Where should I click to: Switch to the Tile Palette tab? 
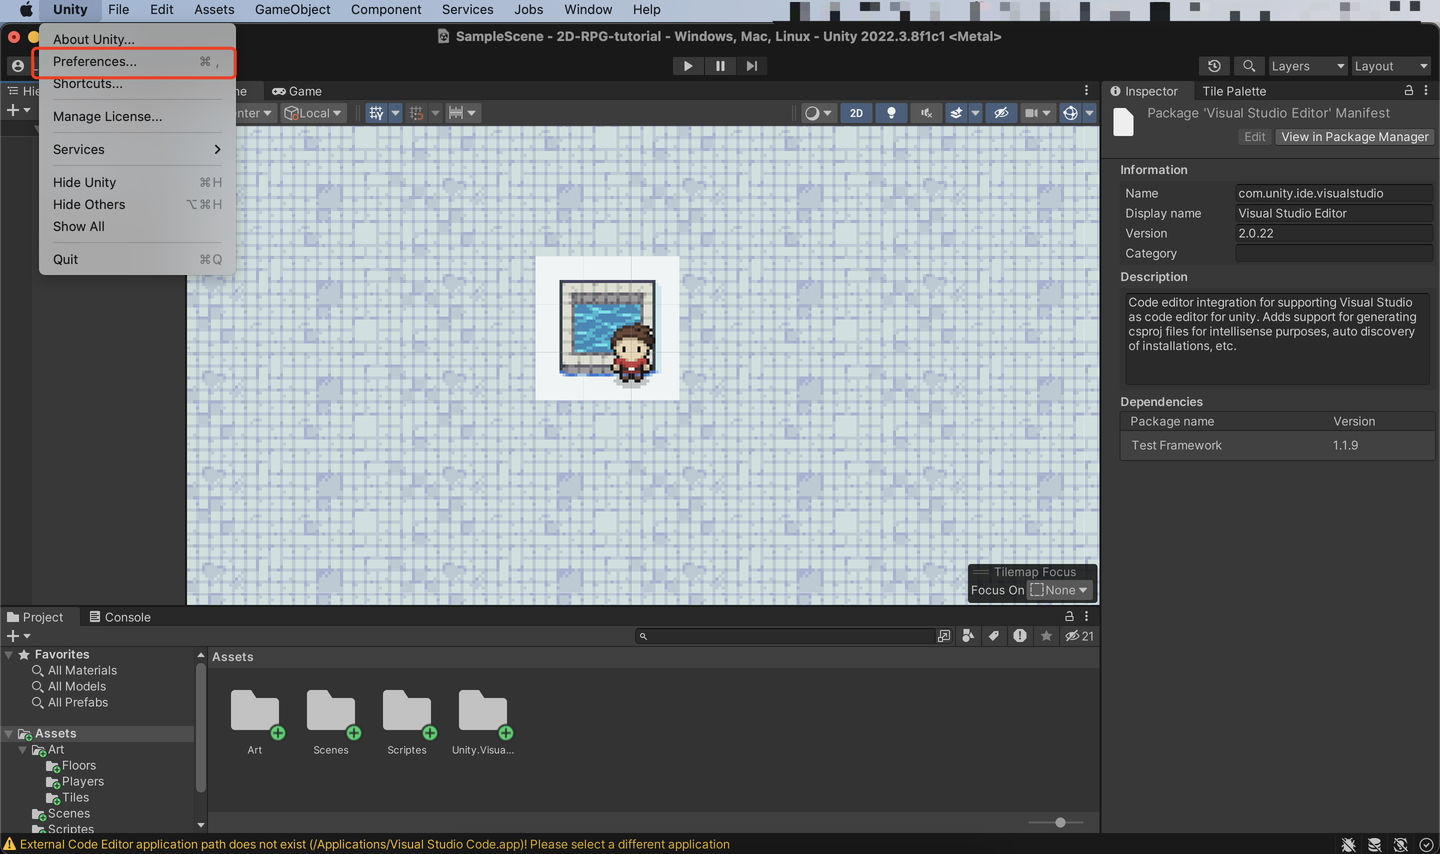(1234, 91)
